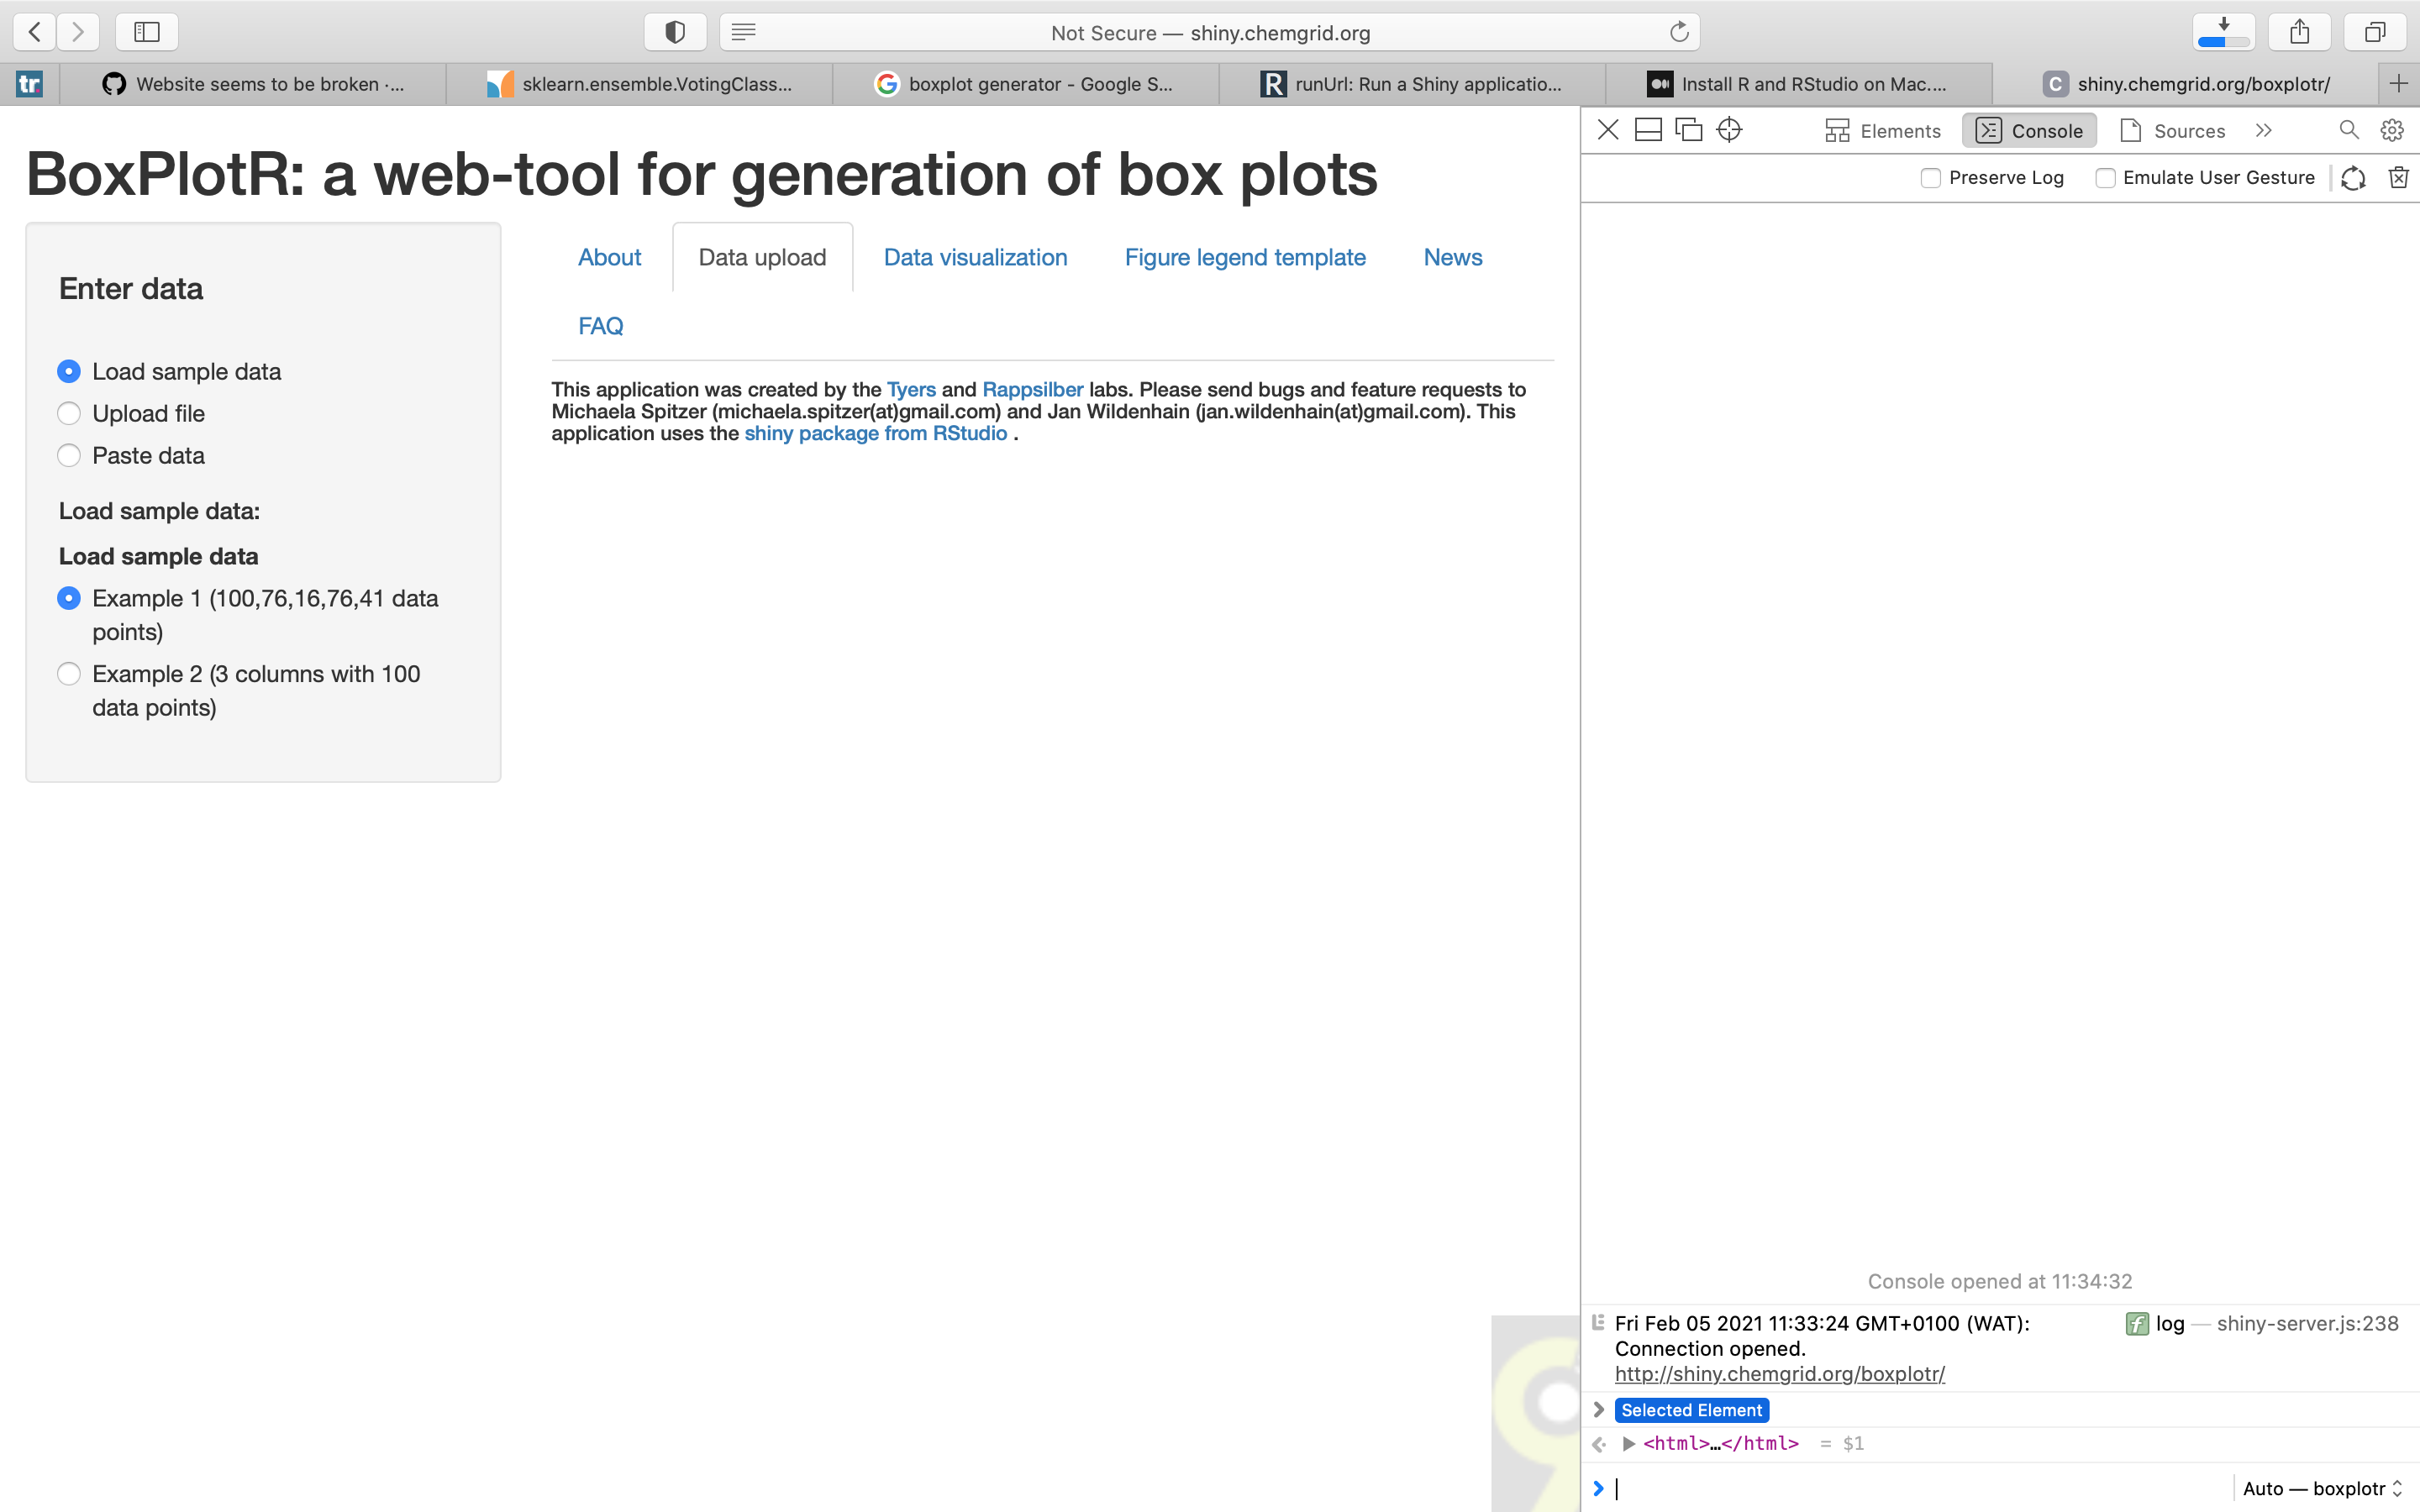This screenshot has width=2420, height=1512.
Task: Click the inspector search magnifier icon
Action: pos(2349,130)
